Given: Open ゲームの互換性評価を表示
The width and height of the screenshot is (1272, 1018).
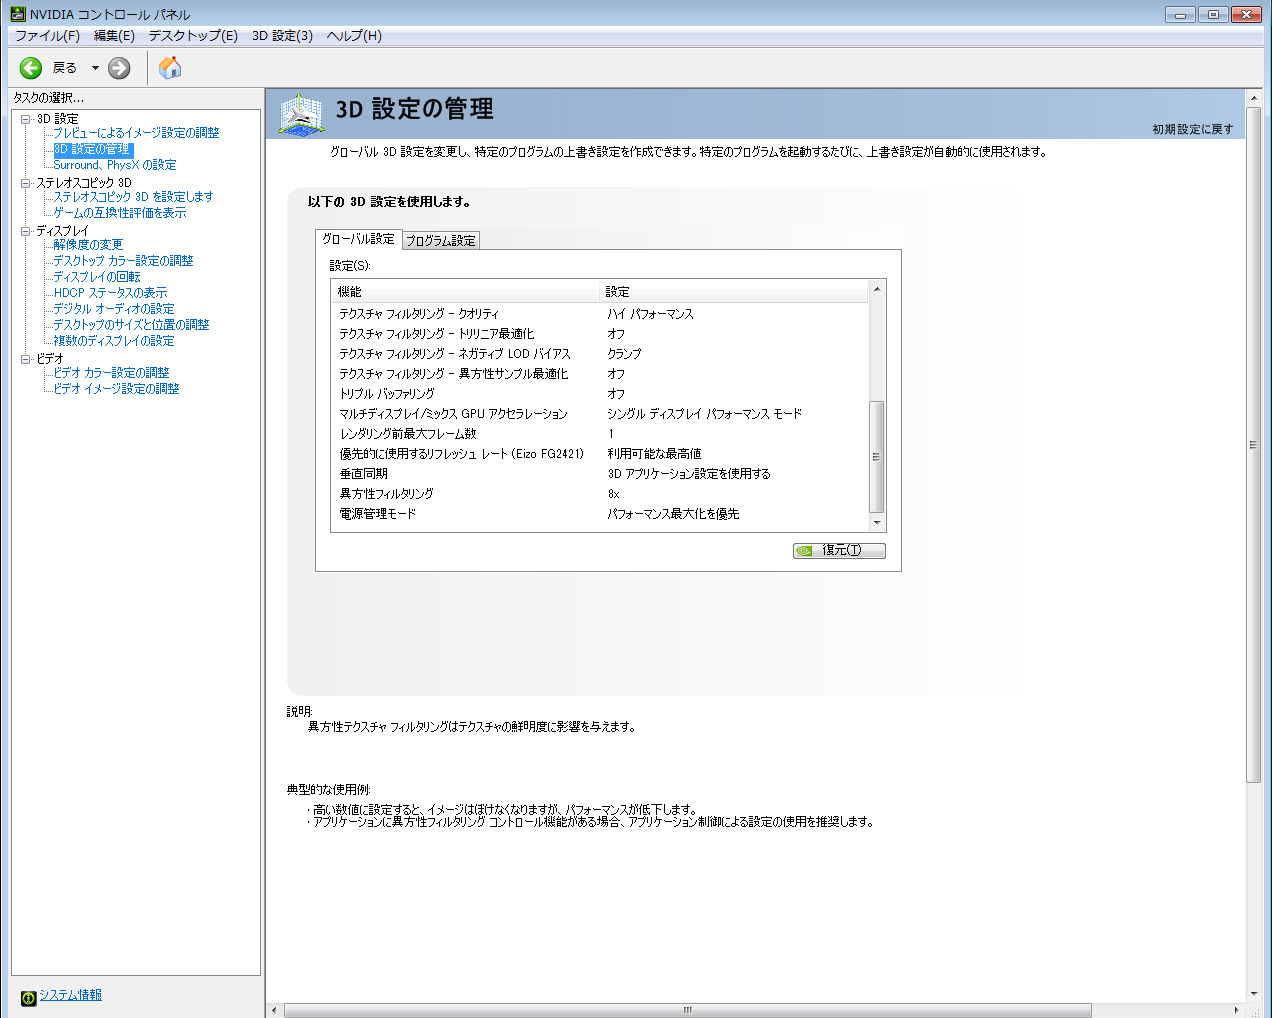Looking at the screenshot, I should tap(120, 213).
